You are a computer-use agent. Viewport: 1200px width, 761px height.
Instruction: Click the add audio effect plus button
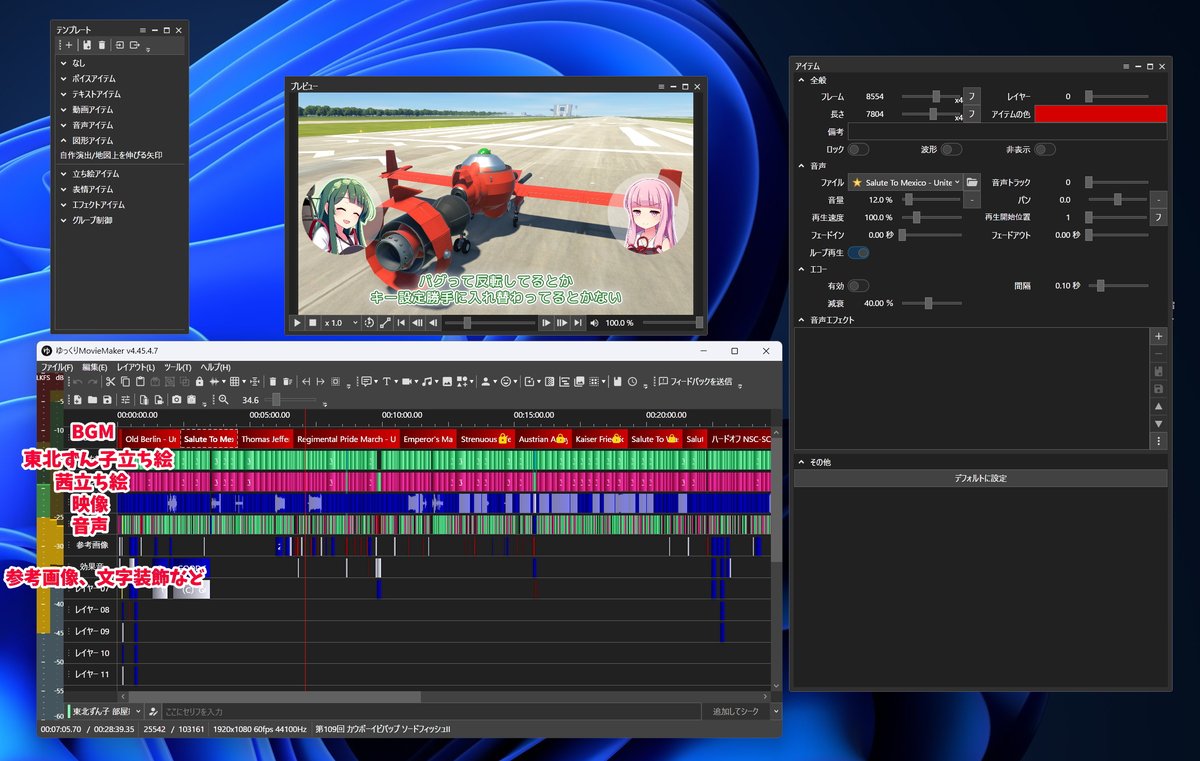(1159, 337)
